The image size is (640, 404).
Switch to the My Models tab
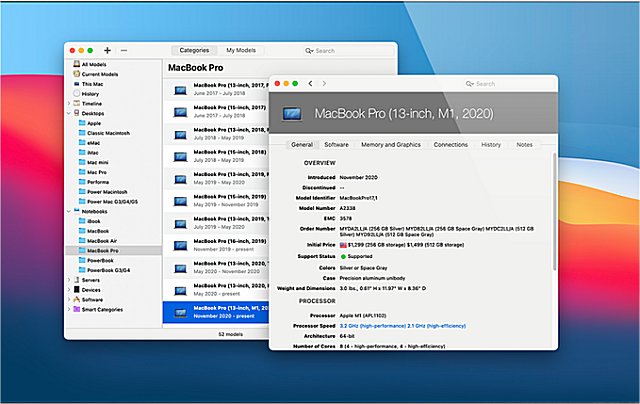point(241,50)
